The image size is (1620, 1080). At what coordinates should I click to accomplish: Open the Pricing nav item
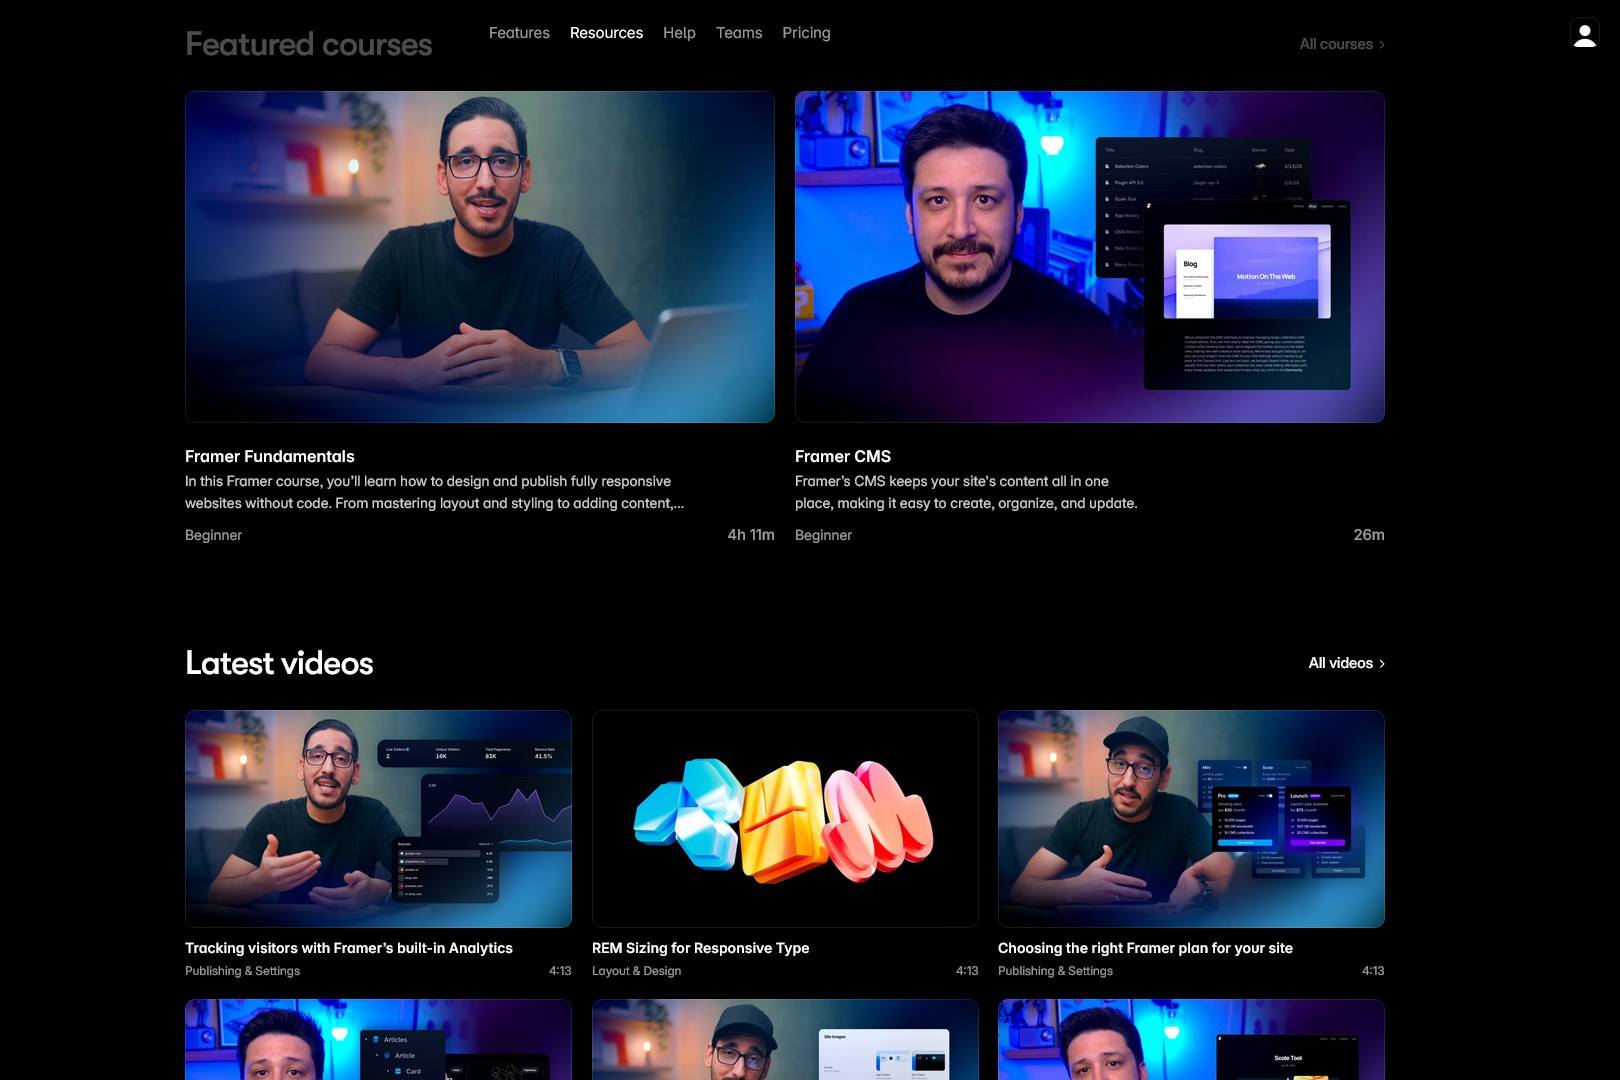pos(806,33)
